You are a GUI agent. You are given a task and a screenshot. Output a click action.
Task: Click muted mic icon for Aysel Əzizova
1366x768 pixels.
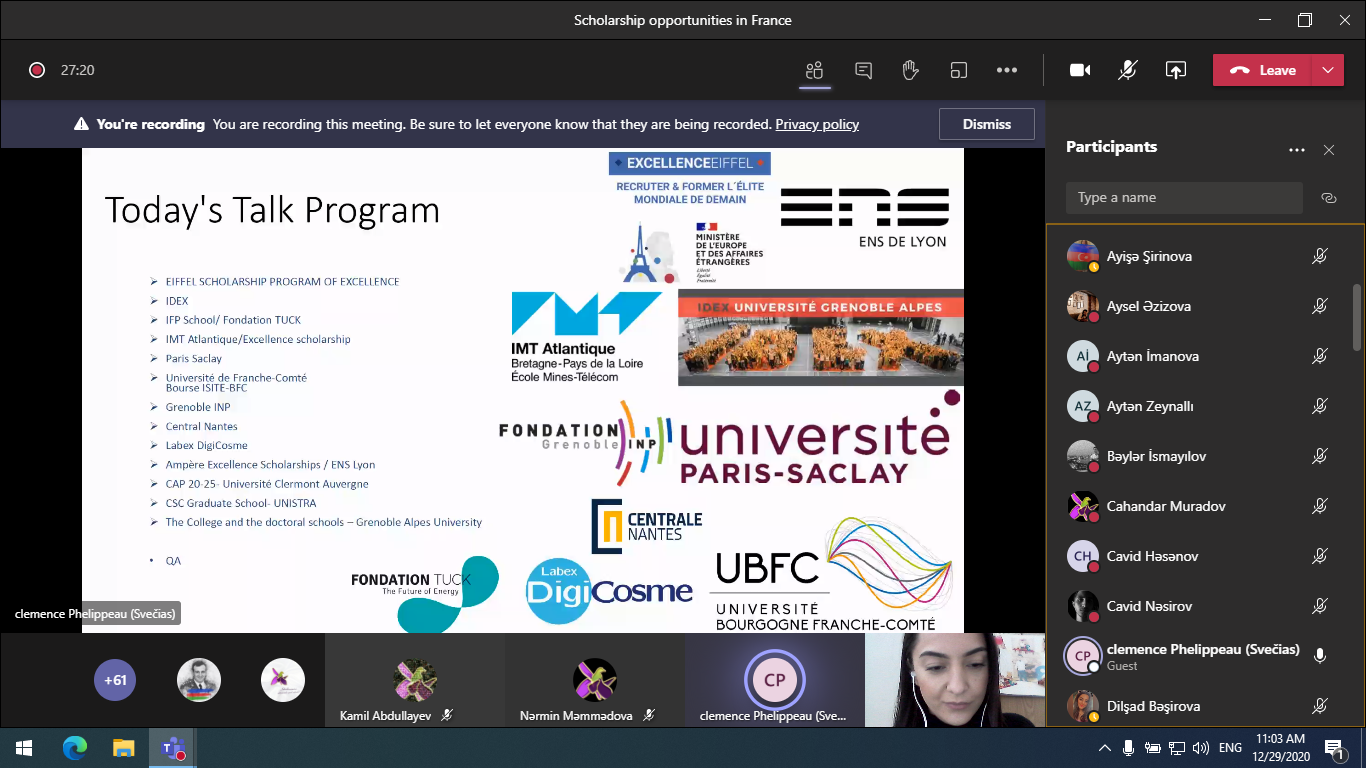click(x=1320, y=306)
